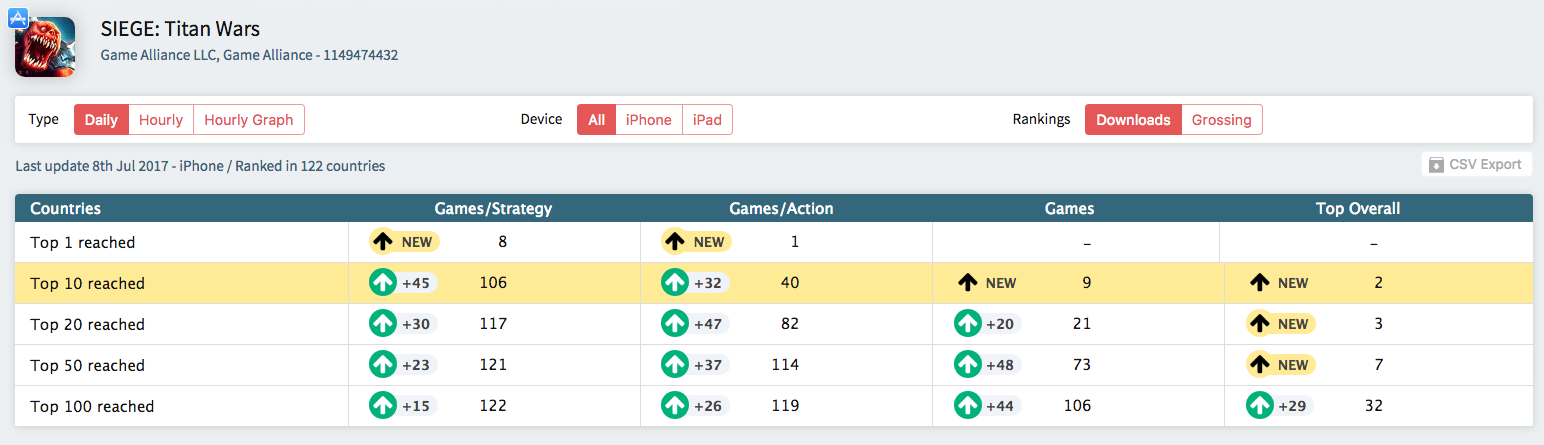Open Game Alliance LLC publisher link
Viewport: 1544px width, 445px height.
click(x=157, y=55)
